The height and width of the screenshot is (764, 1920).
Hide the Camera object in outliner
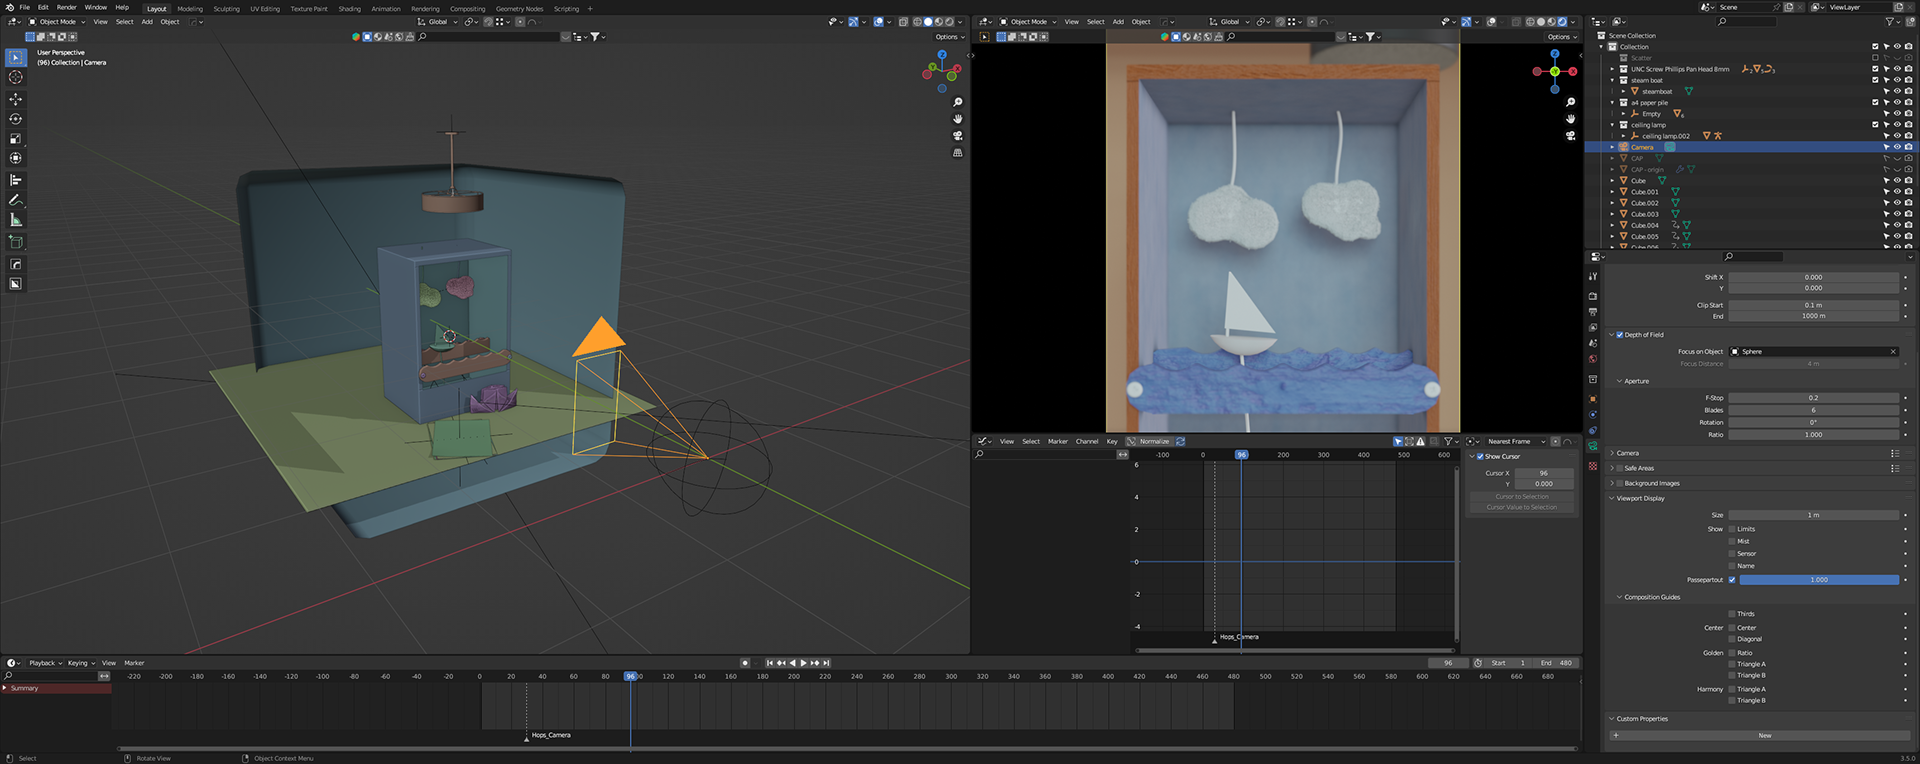tap(1897, 147)
